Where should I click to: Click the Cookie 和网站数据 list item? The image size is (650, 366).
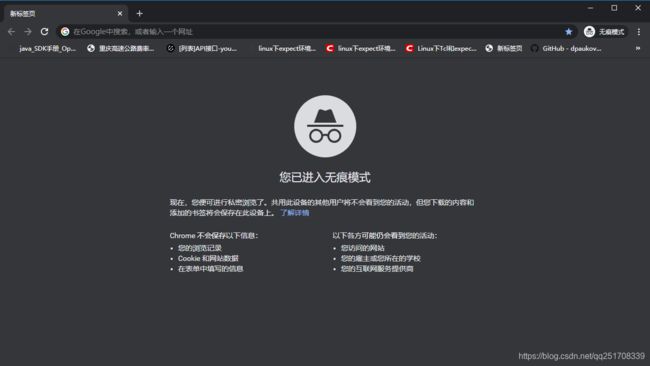[208, 258]
